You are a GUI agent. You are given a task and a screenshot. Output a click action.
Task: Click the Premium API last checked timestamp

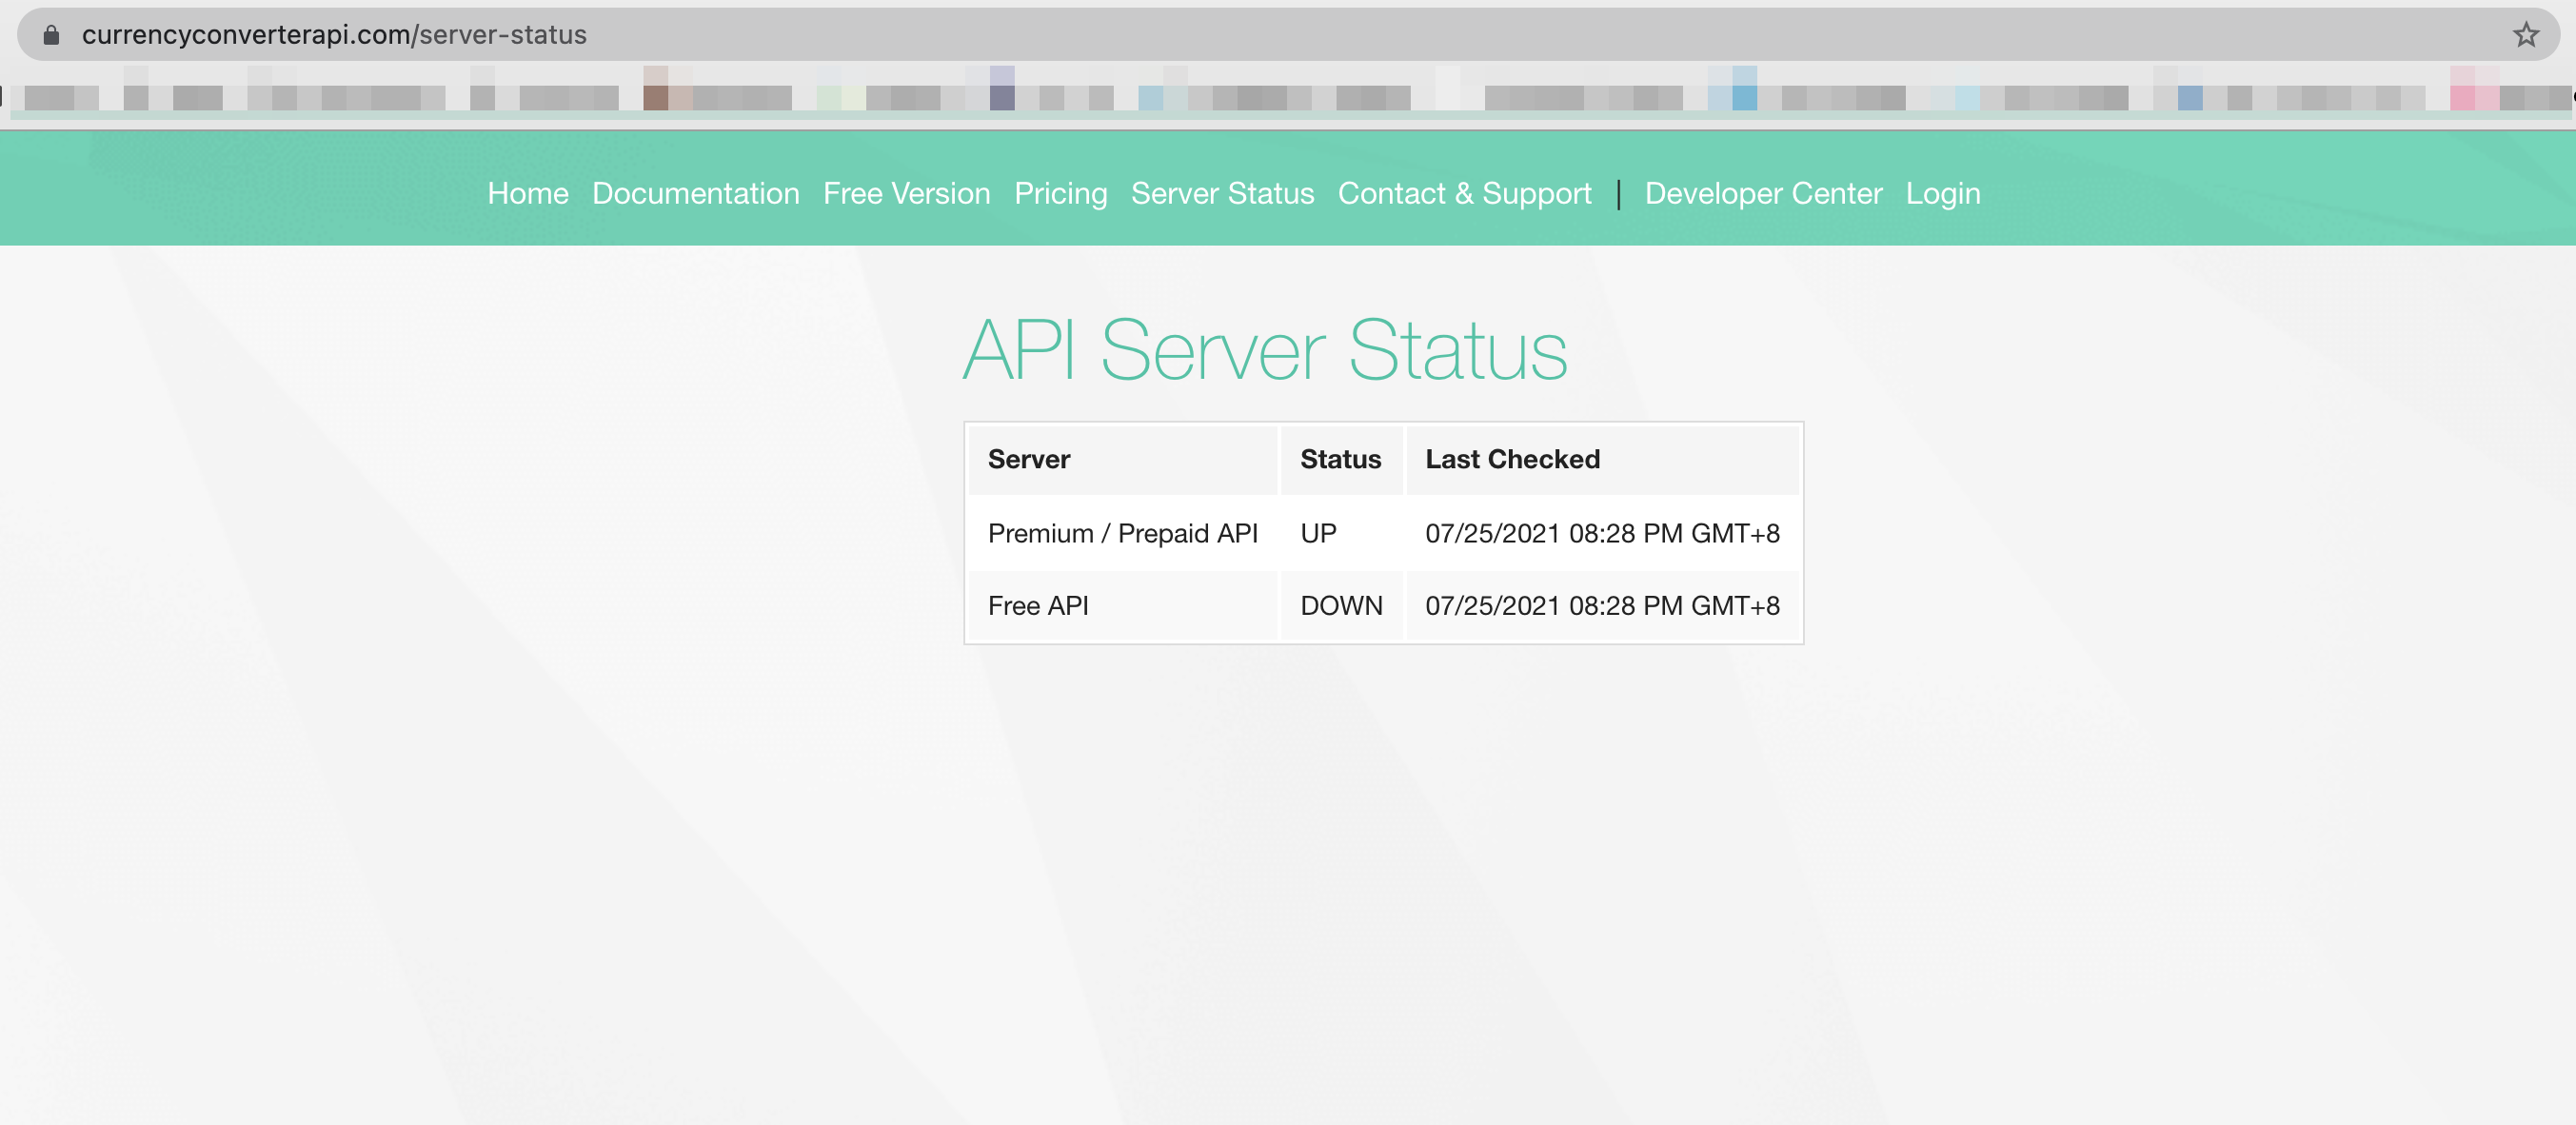1602,533
